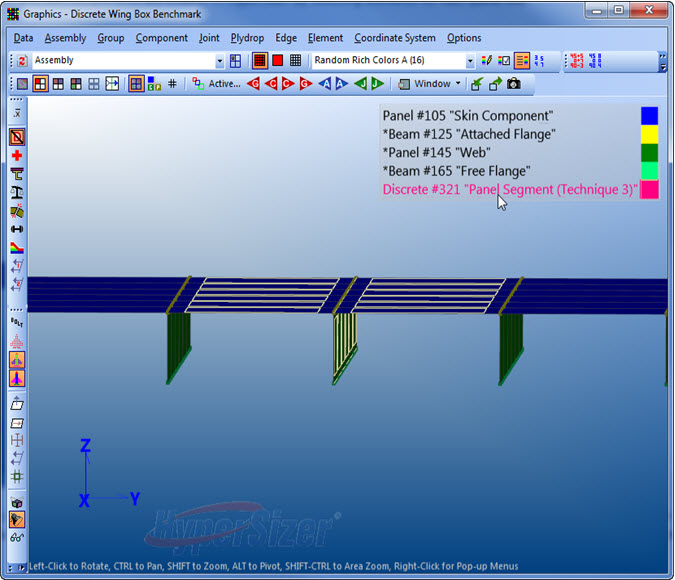Open the Joint menu

[209, 38]
